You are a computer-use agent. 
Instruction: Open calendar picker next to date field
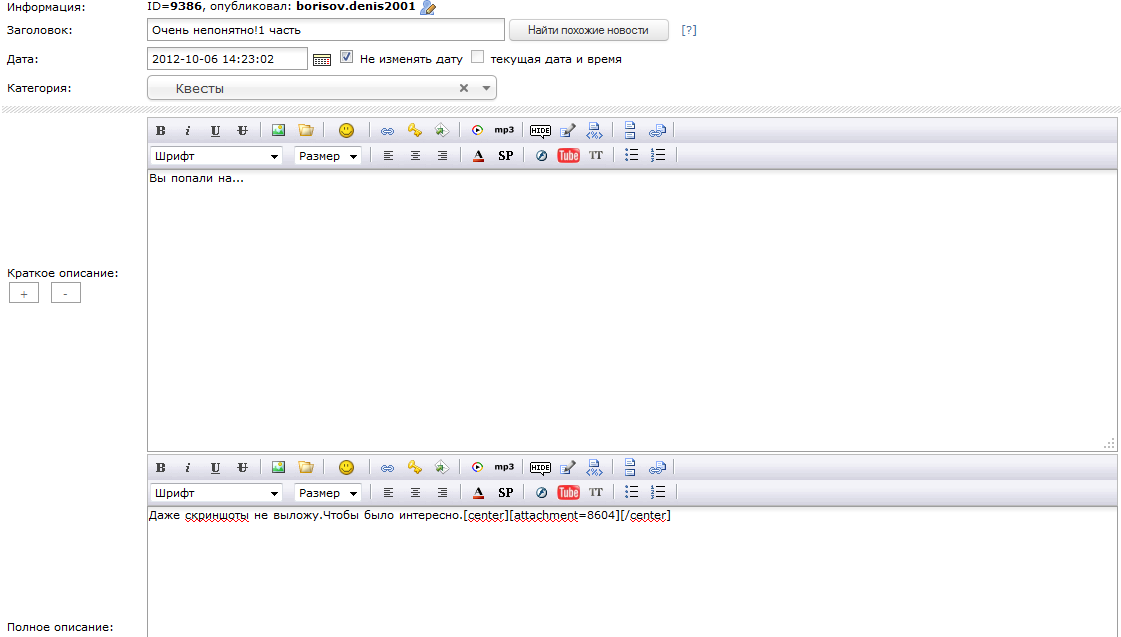pyautogui.click(x=322, y=60)
